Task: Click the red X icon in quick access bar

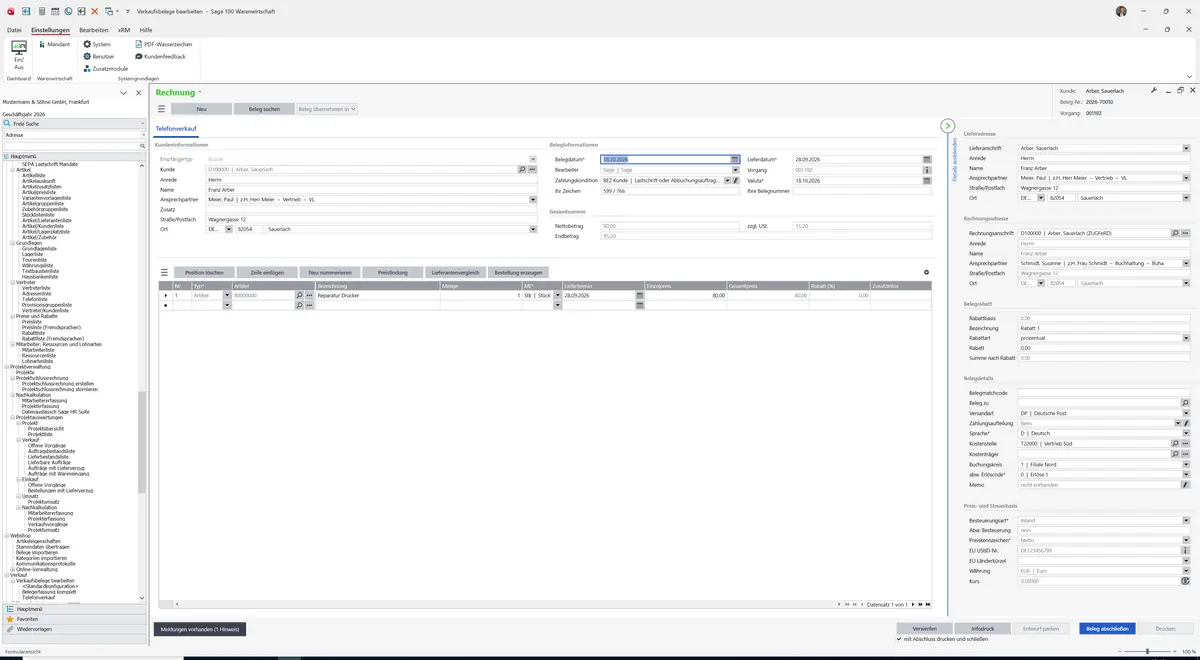Action: click(94, 10)
